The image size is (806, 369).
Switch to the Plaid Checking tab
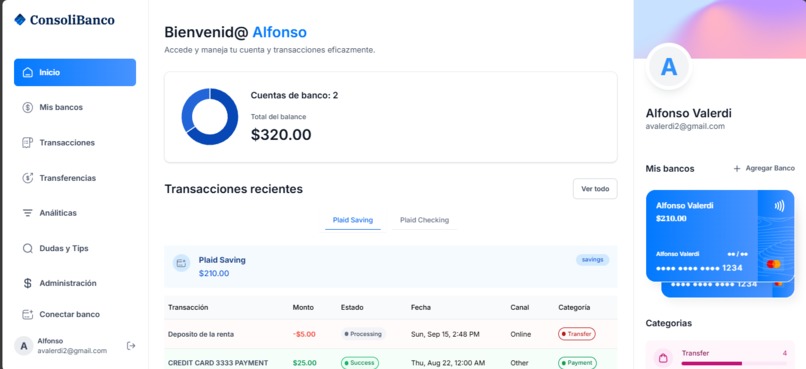[x=424, y=220]
